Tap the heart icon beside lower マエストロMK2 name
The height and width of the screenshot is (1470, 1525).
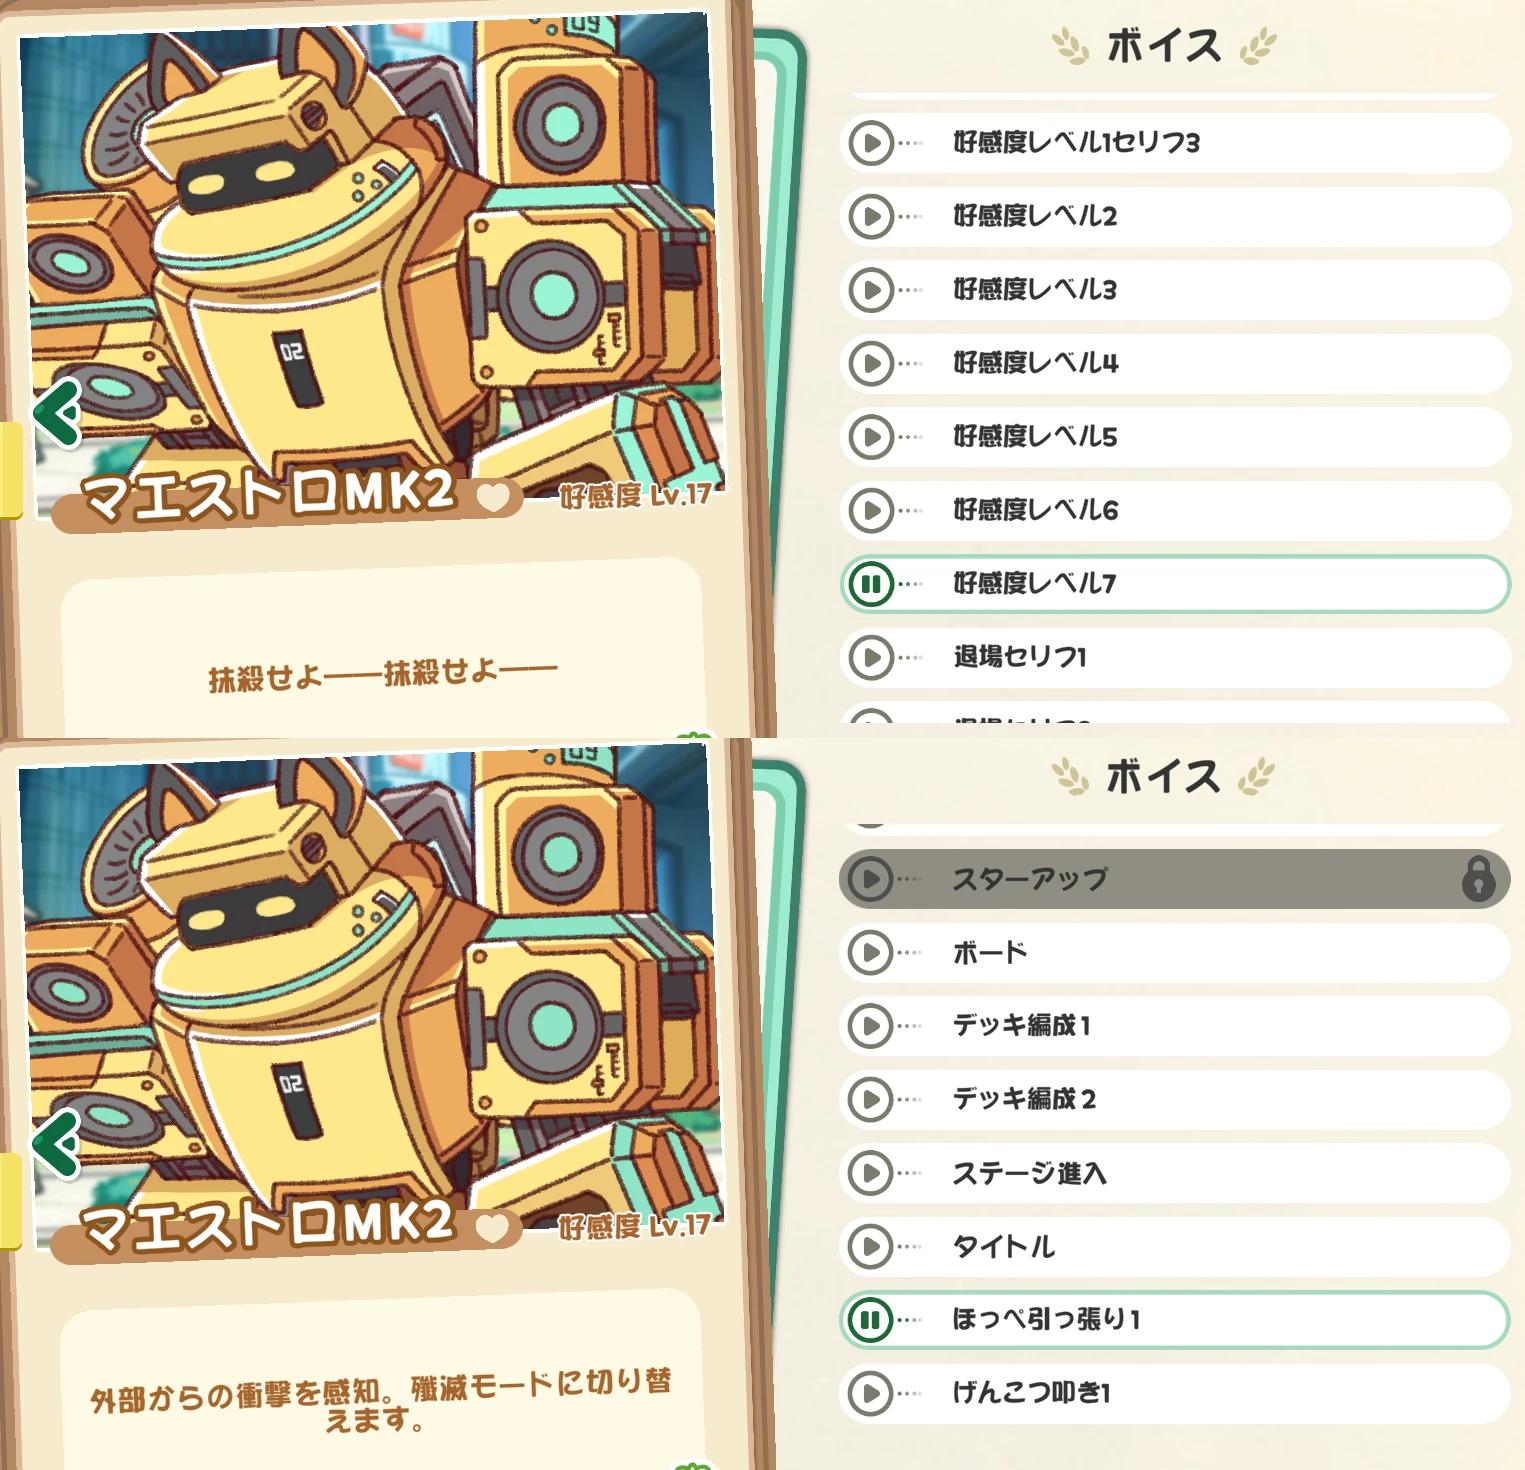(x=492, y=1228)
